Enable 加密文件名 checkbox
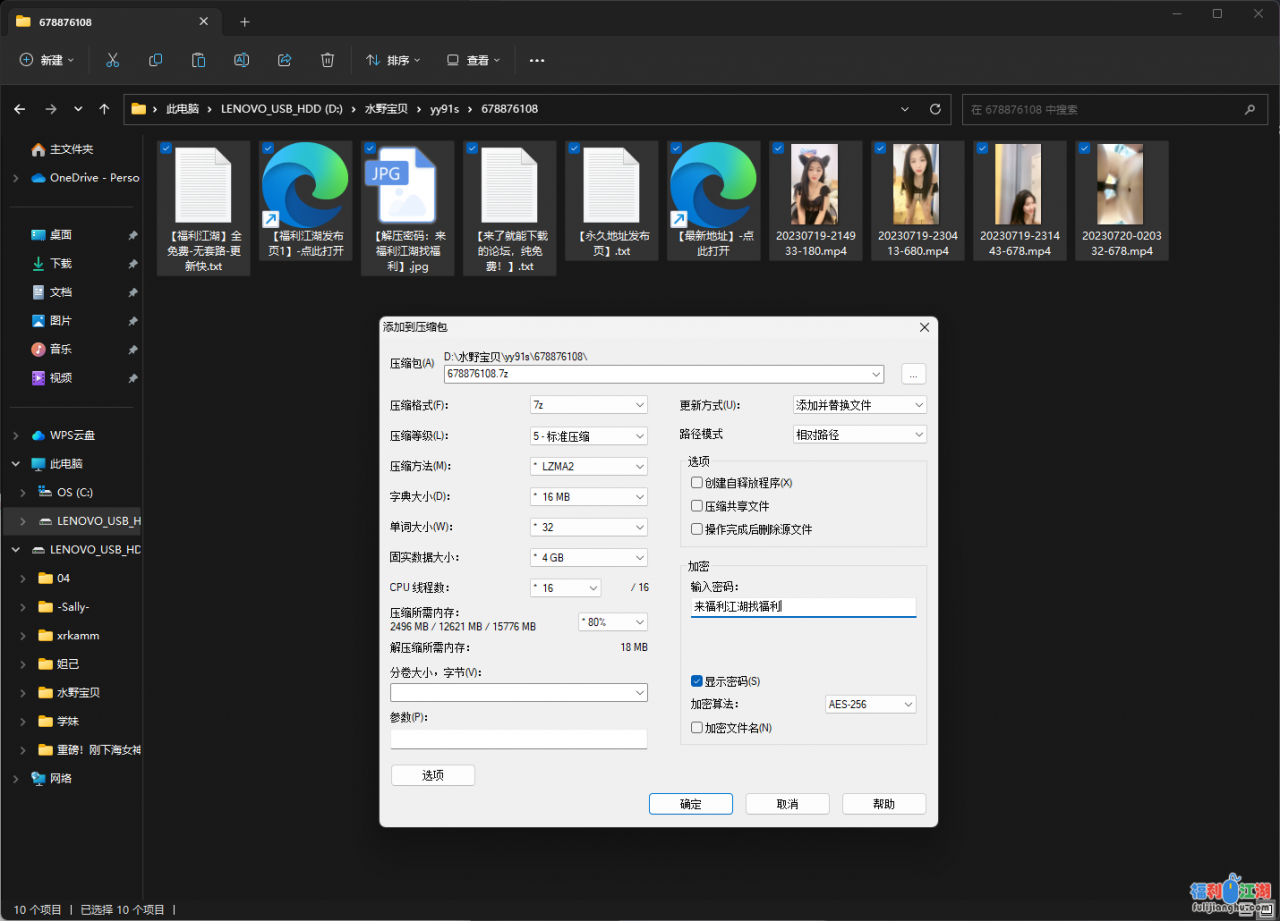Image resolution: width=1280 pixels, height=921 pixels. tap(697, 728)
